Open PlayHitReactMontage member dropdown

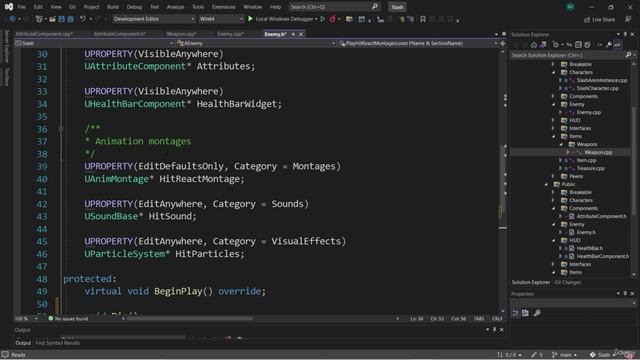pyautogui.click(x=418, y=43)
